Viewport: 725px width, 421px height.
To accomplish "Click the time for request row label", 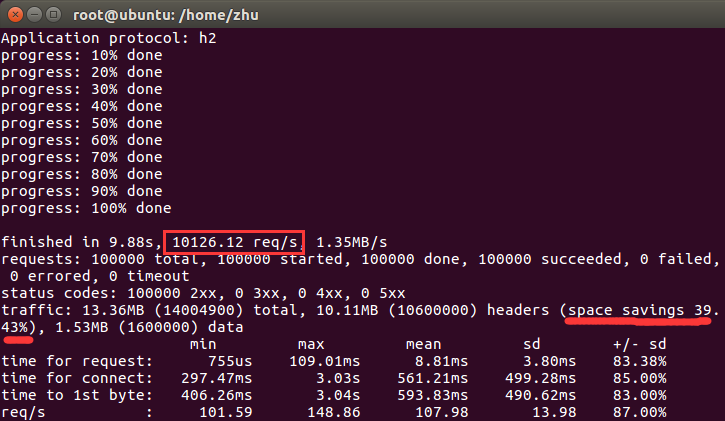I will [77, 361].
